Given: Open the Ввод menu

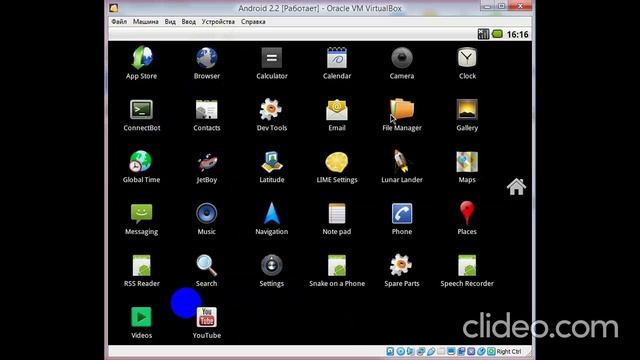Looking at the screenshot, I should click(189, 22).
